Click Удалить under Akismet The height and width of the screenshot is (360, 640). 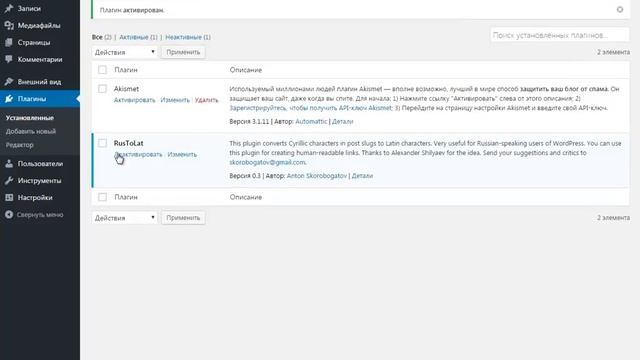207,100
